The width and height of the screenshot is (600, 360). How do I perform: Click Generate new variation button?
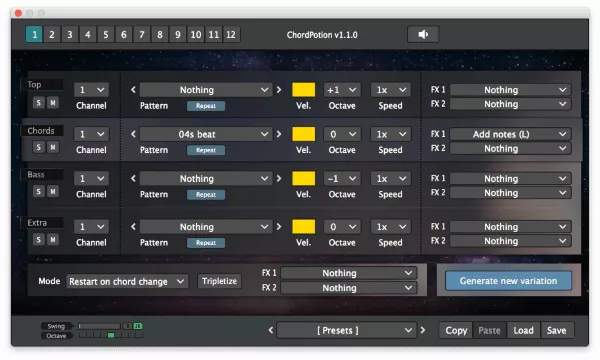pyautogui.click(x=509, y=281)
